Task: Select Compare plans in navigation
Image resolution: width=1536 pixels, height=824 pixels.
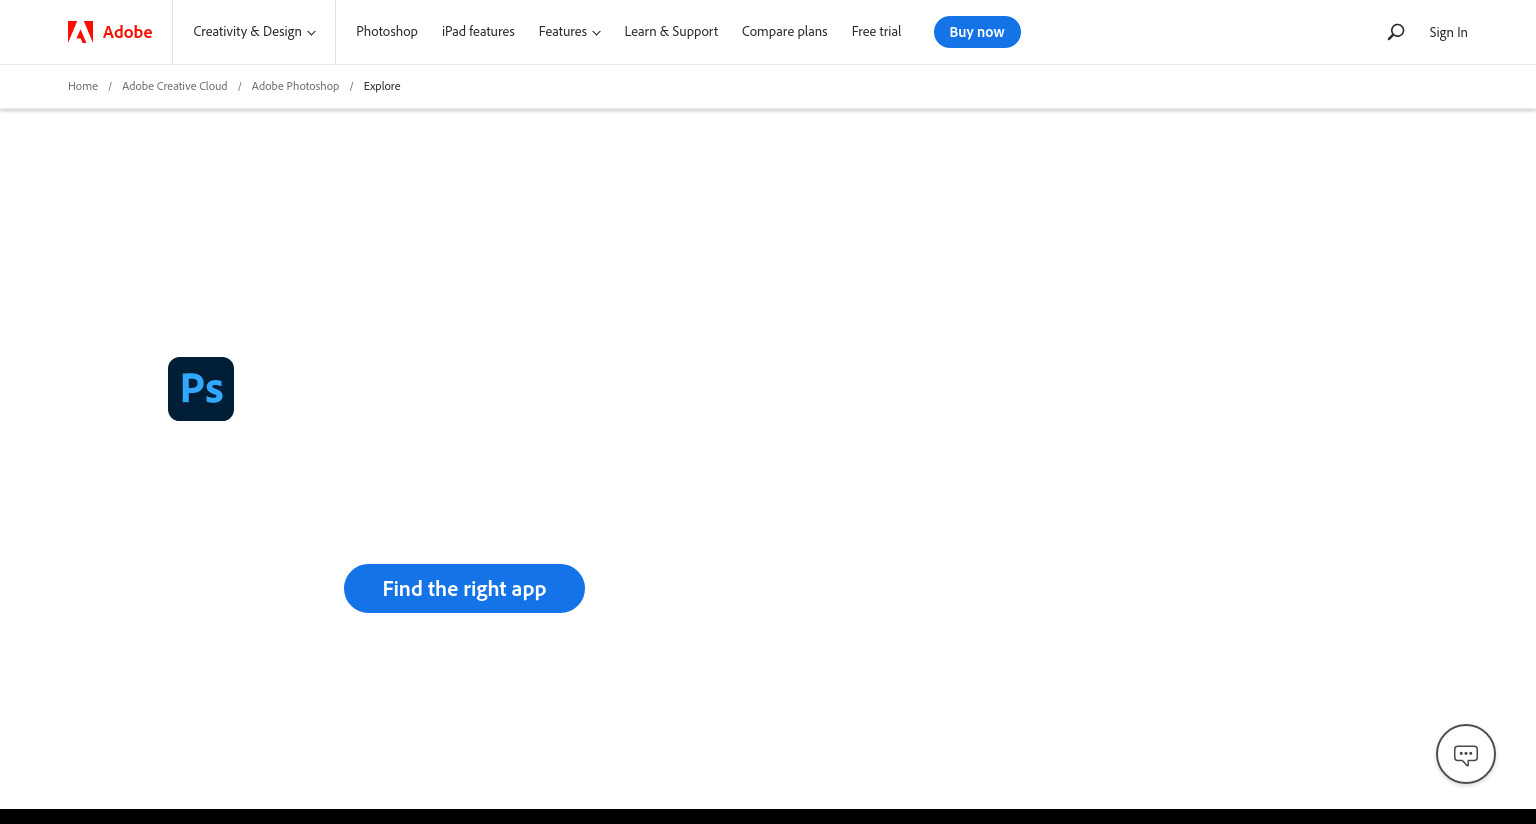Action: pos(785,32)
